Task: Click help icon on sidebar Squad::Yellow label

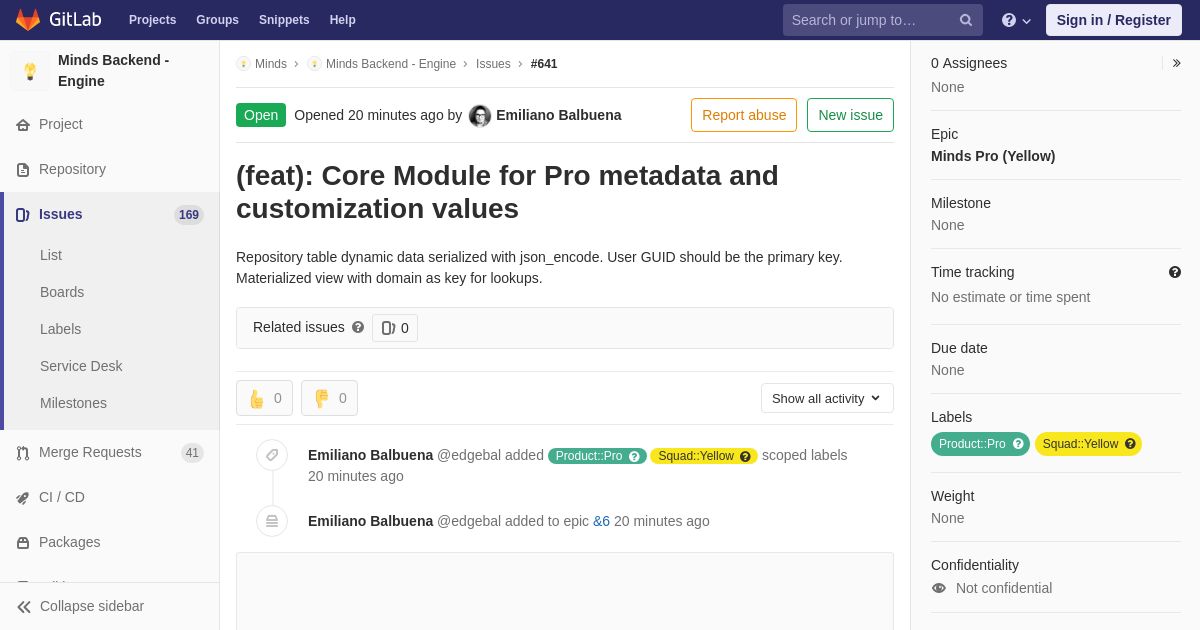Action: pos(1130,444)
